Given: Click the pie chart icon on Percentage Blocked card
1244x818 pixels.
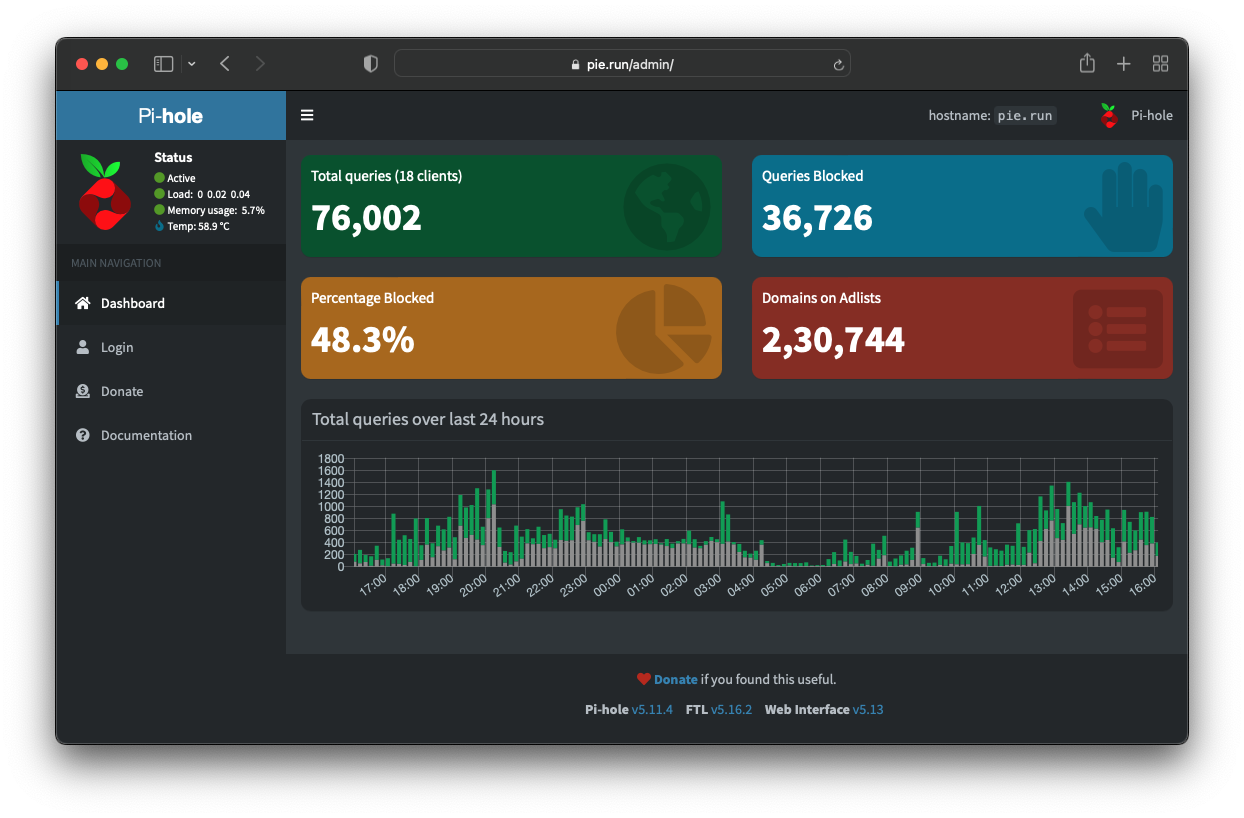Looking at the screenshot, I should click(664, 329).
